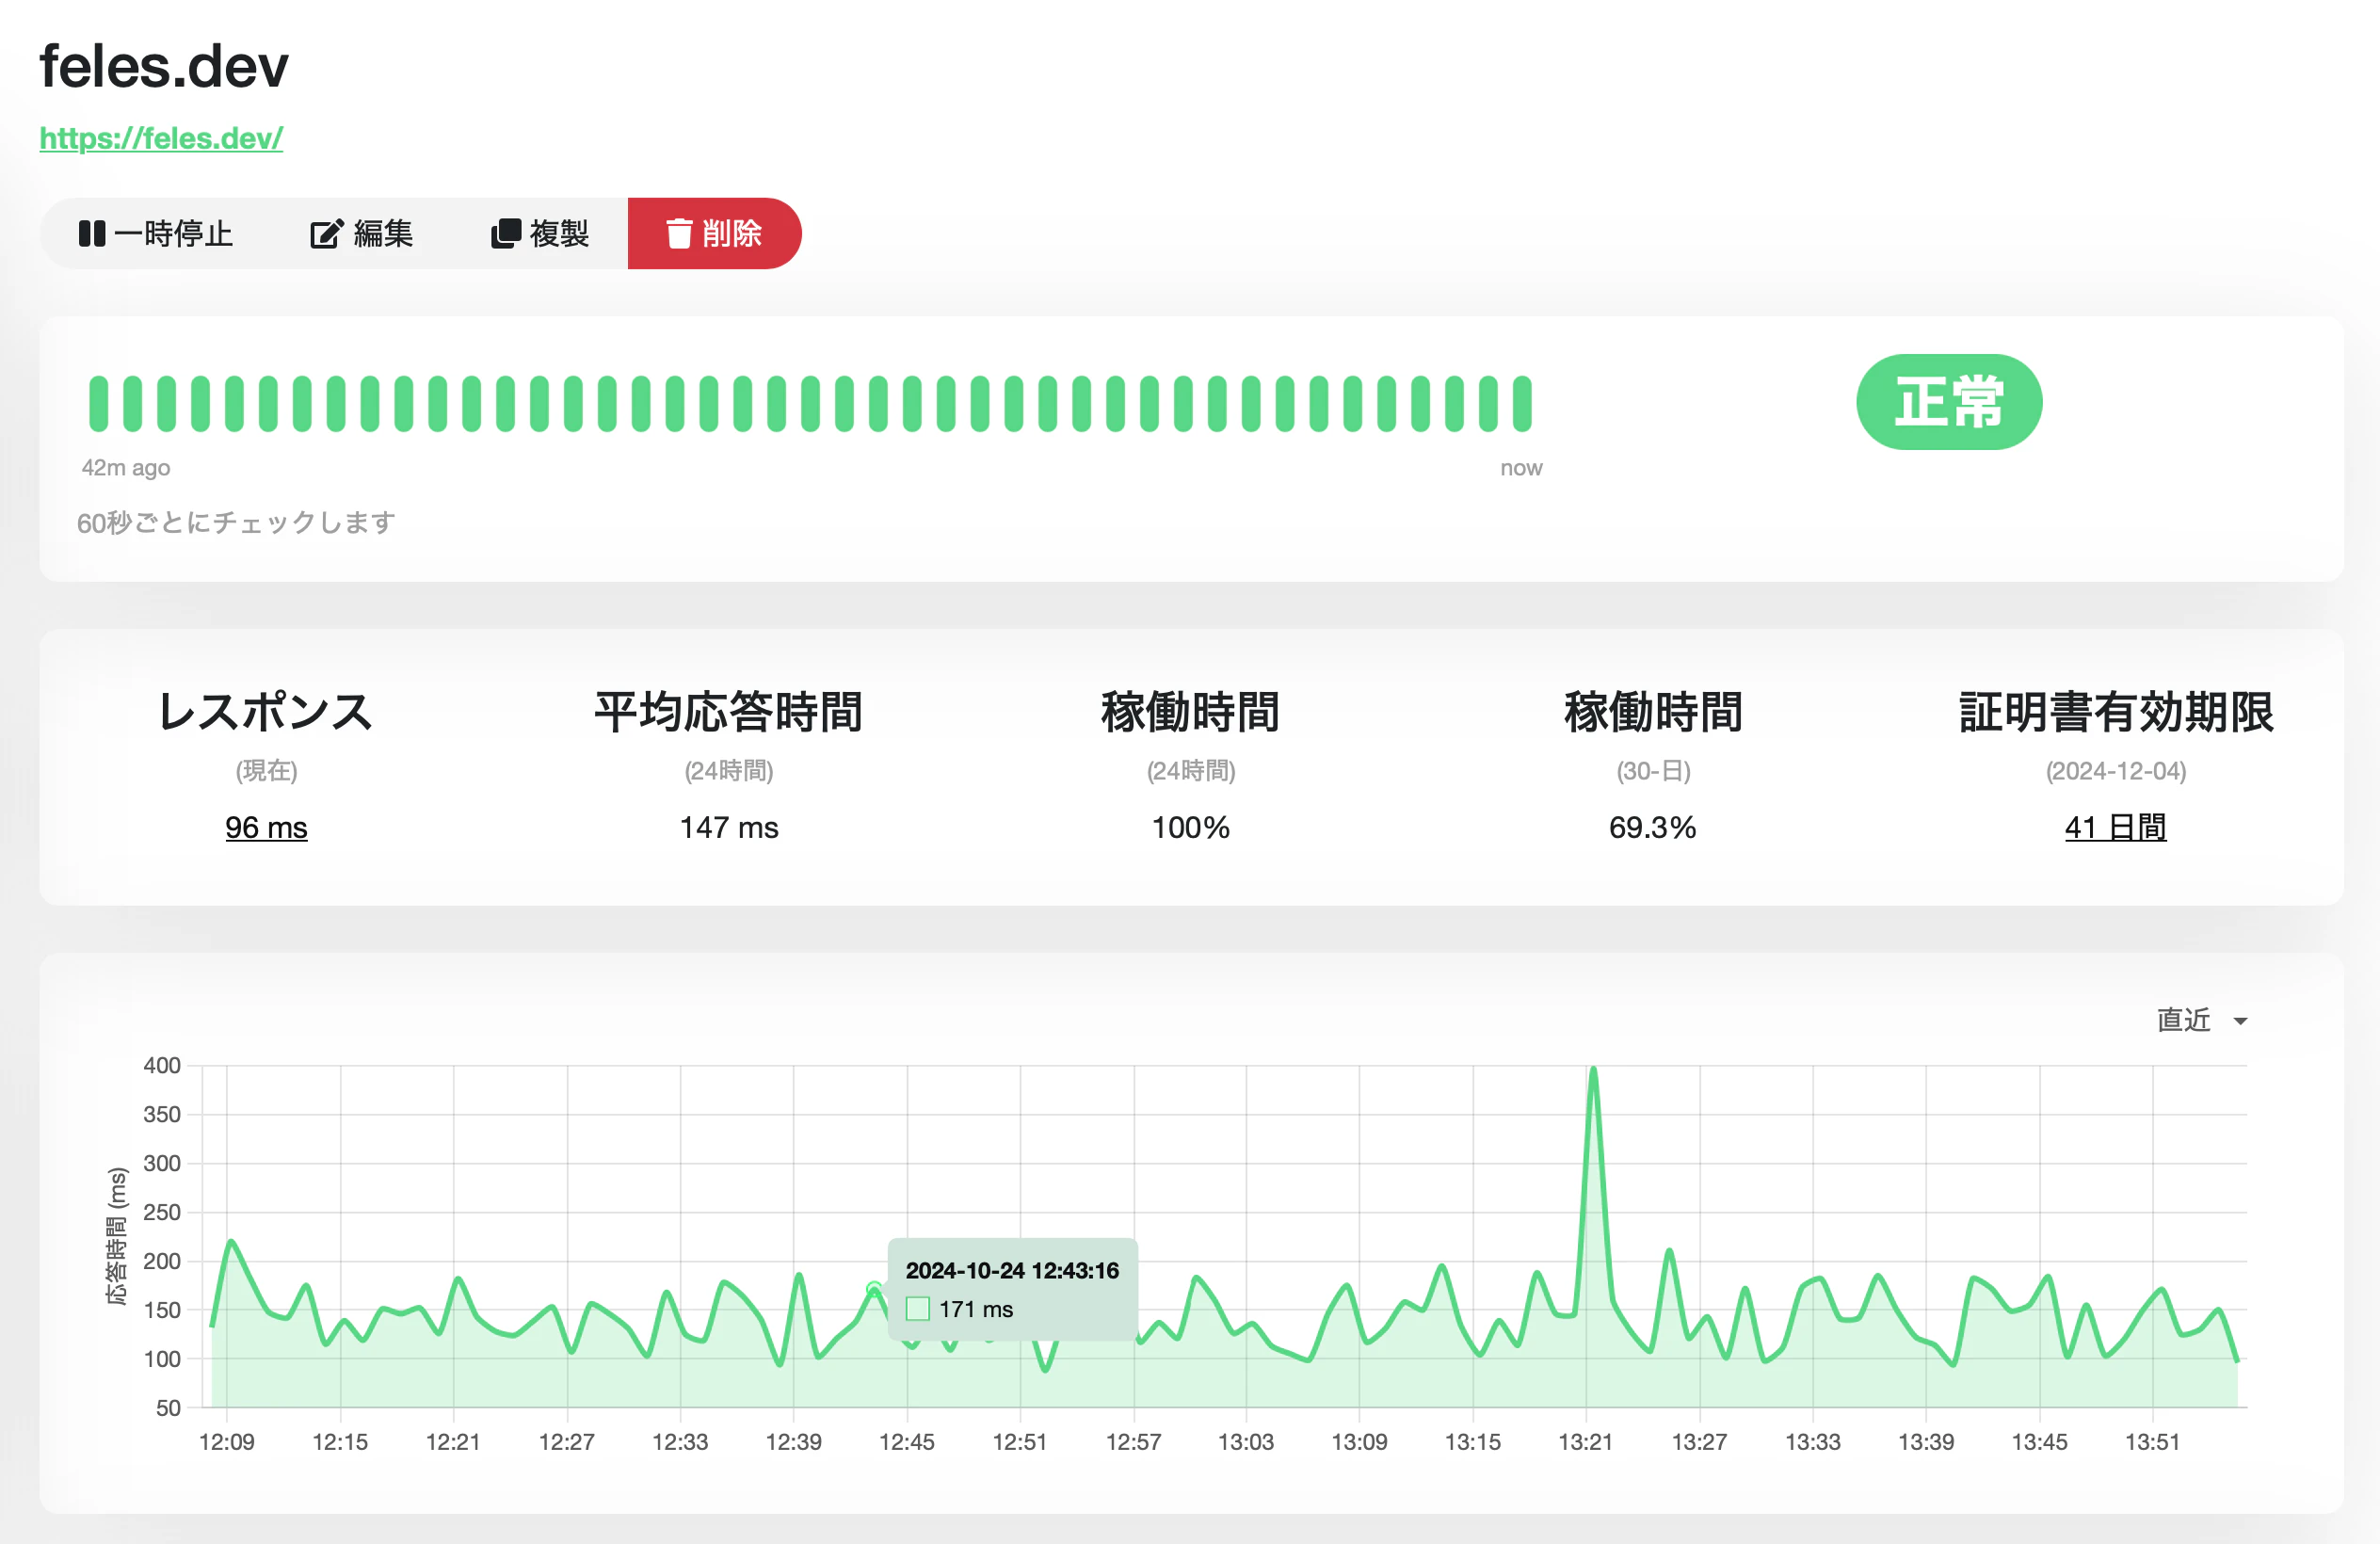The image size is (2380, 1544).
Task: Click the 12:09 x-axis label
Action: click(227, 1442)
